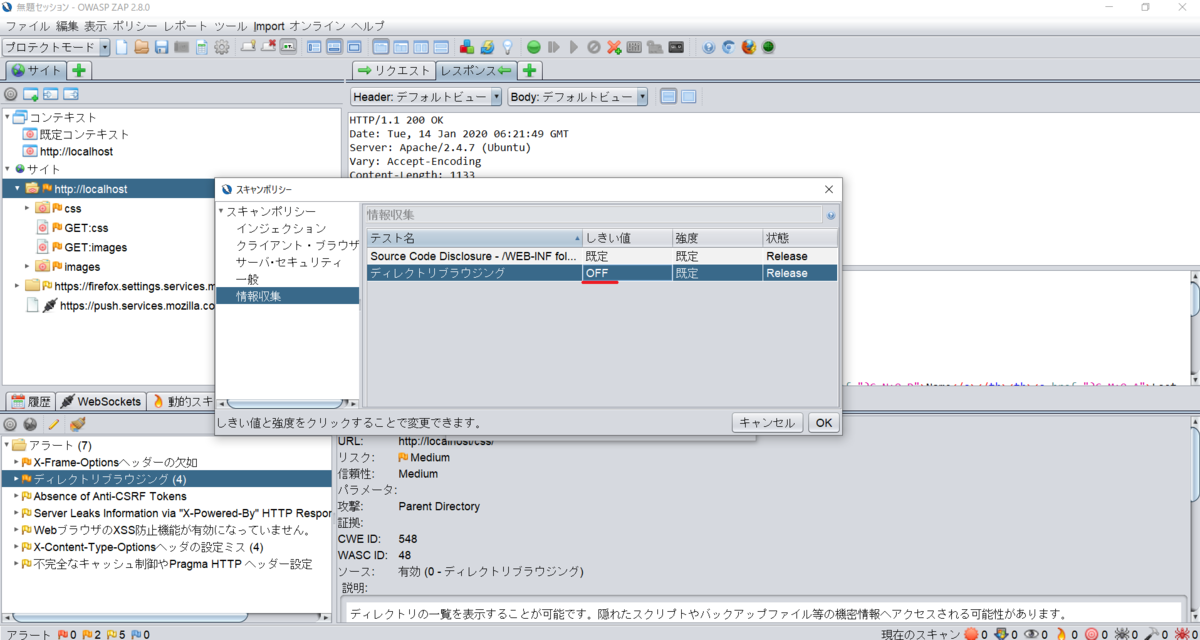Click the blue help icon in scan policy dialog
Screen dimensions: 1200x640
[x=830, y=215]
